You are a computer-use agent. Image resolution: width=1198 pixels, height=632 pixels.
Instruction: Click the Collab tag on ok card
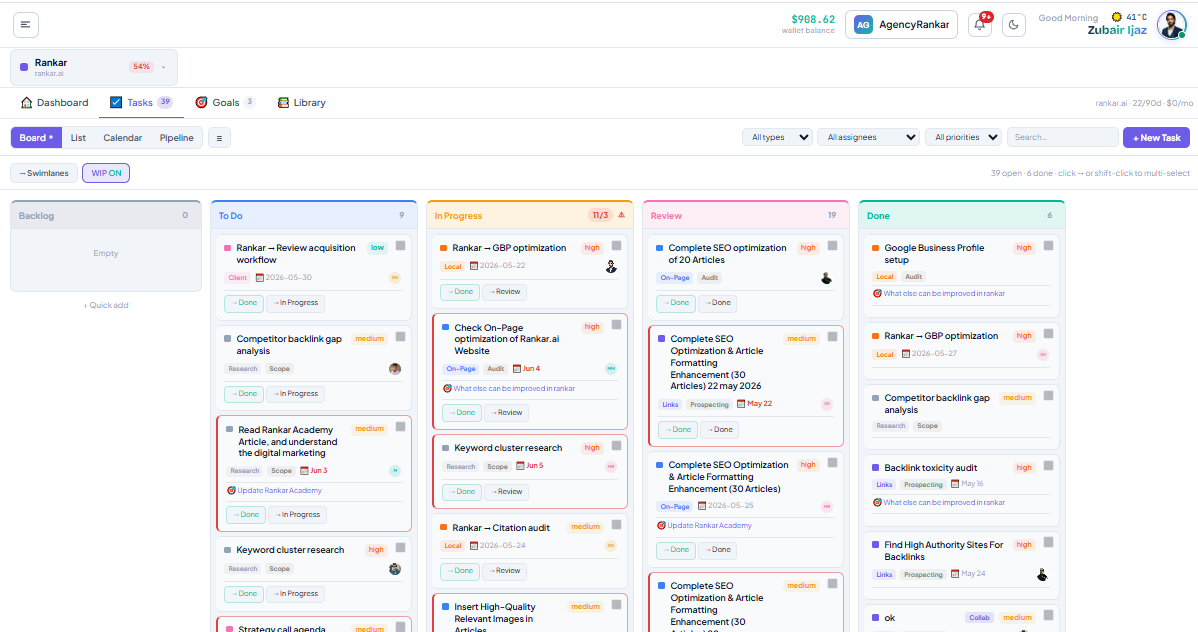tap(979, 617)
